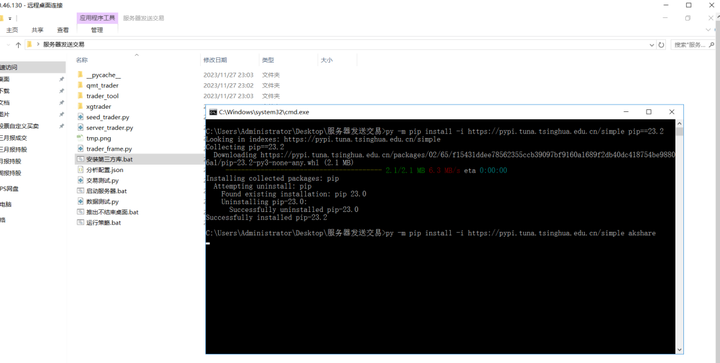Click the refresh icon beside address bar

coord(661,45)
